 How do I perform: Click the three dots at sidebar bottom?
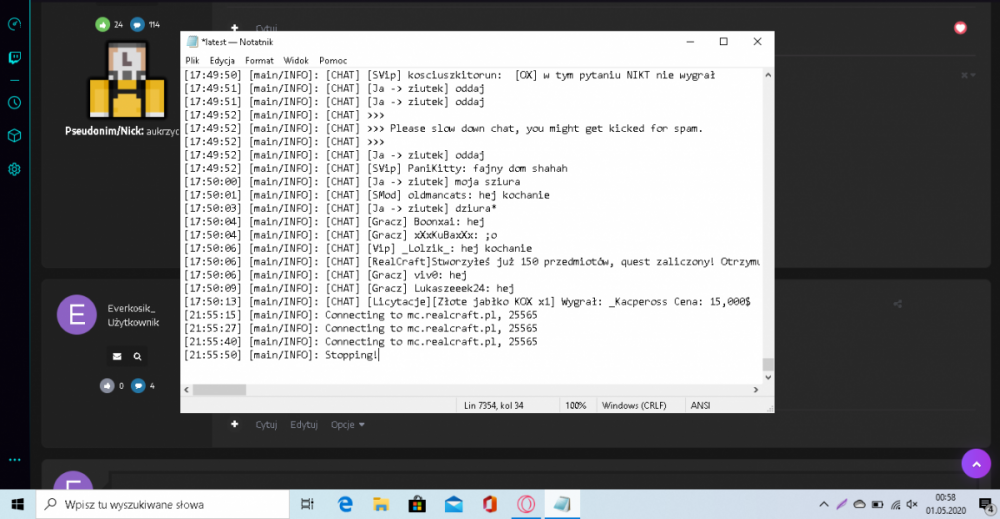14,460
